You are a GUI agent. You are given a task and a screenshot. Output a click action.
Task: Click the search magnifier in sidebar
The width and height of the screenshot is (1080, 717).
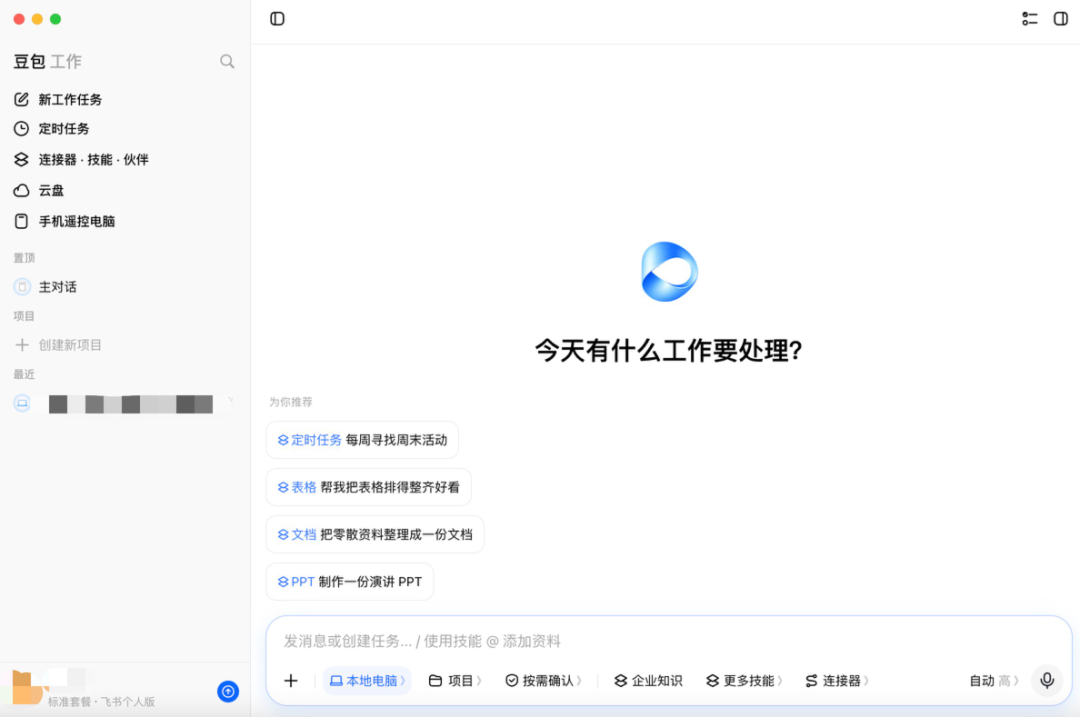227,61
